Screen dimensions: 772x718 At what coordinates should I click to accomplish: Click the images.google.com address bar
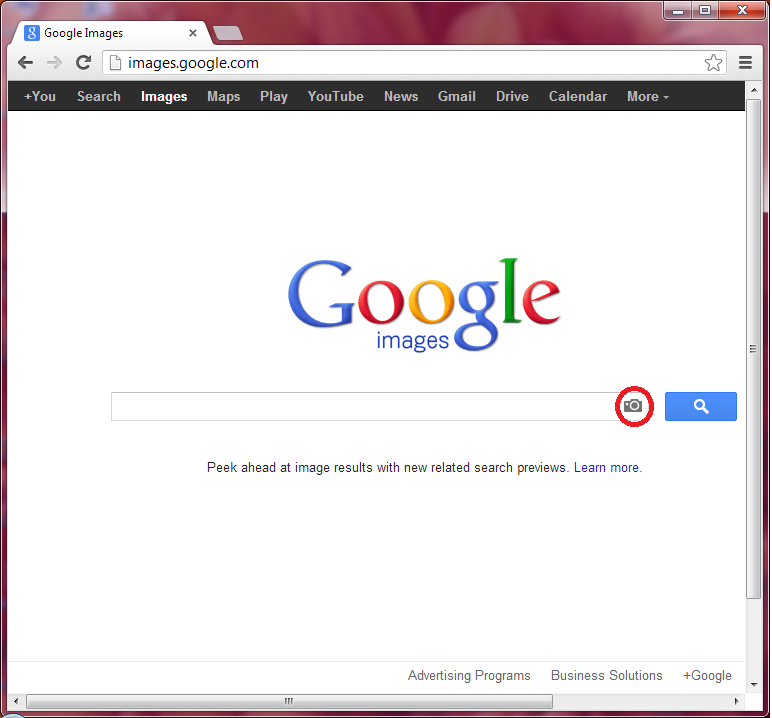pyautogui.click(x=415, y=63)
